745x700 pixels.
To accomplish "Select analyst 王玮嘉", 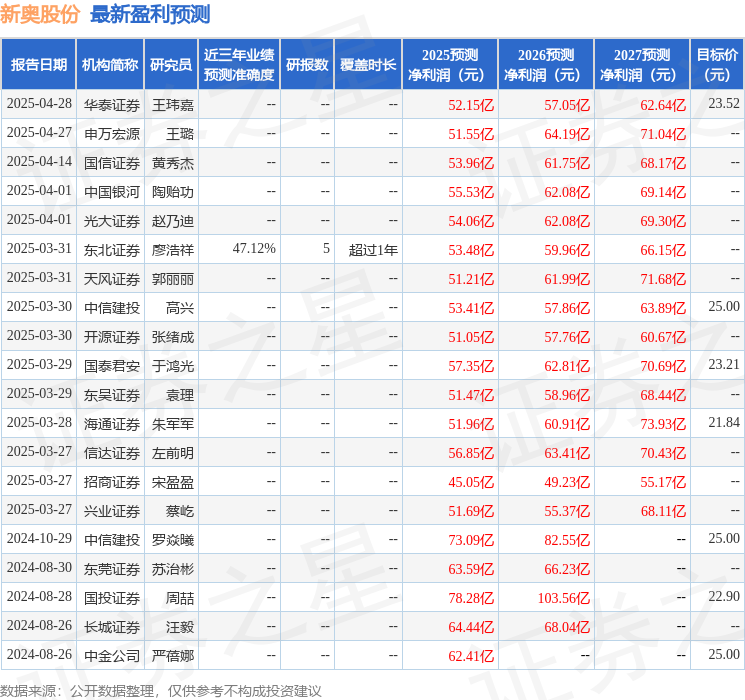I will coord(173,105).
